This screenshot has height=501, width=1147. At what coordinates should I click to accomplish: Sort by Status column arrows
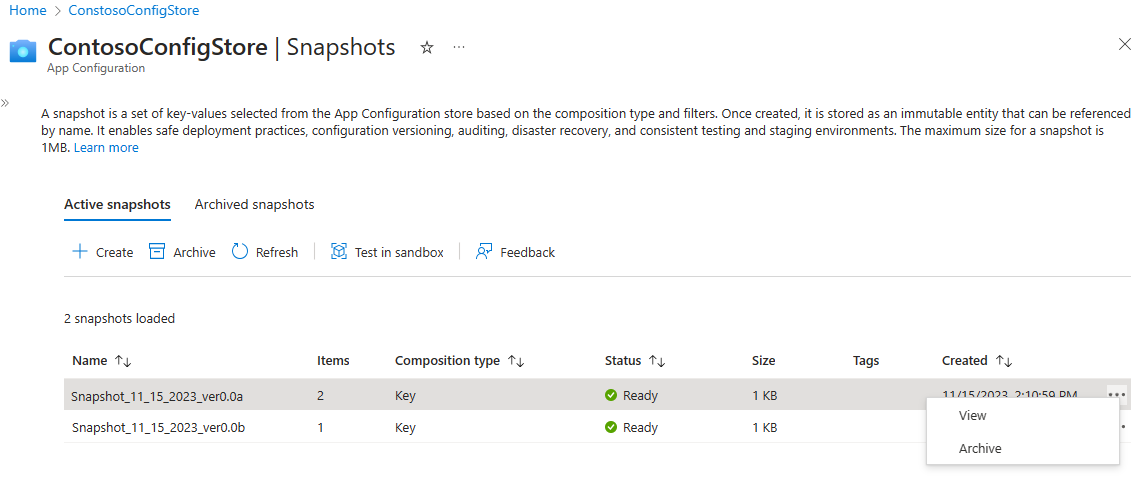pyautogui.click(x=657, y=361)
